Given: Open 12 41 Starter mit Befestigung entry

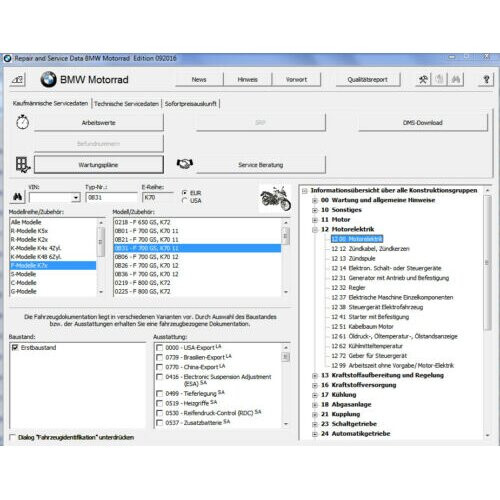Looking at the screenshot, I should pos(370,317).
